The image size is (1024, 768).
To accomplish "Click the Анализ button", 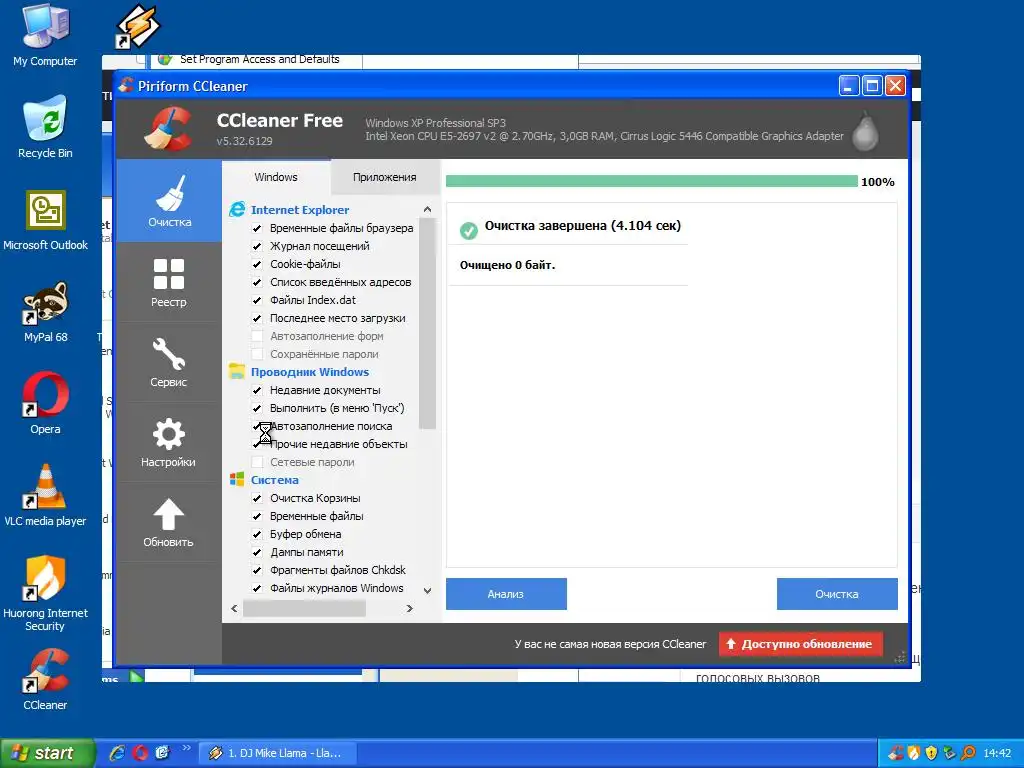I will [506, 594].
